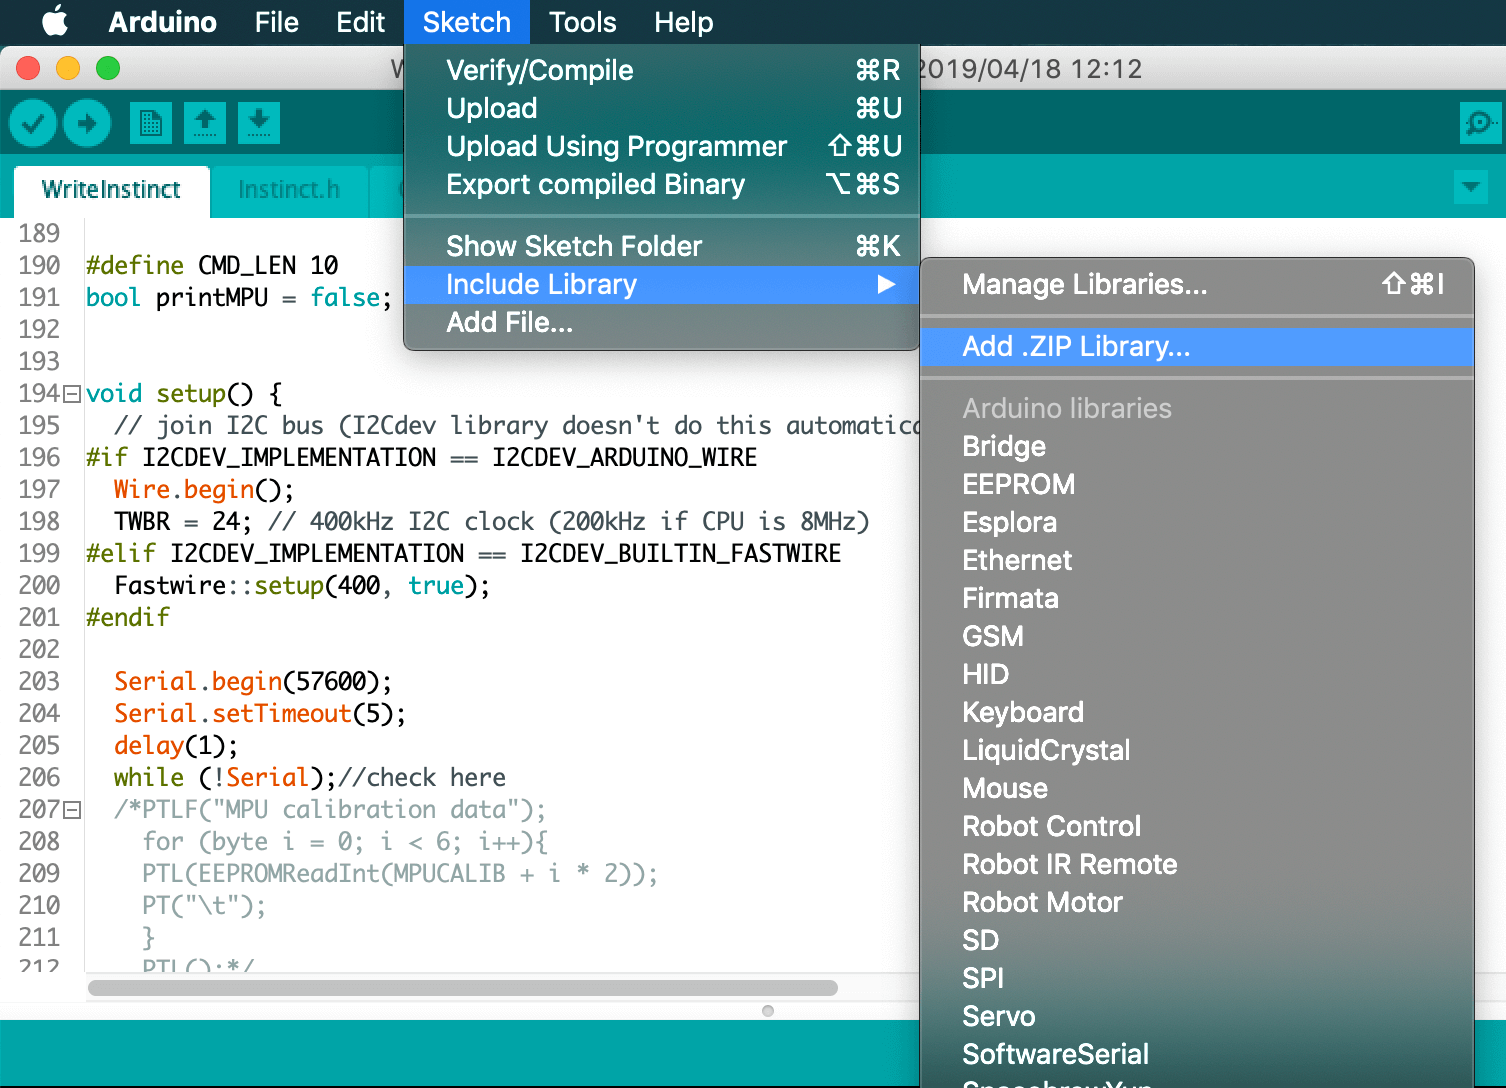The width and height of the screenshot is (1506, 1088).
Task: Click the line '#define CMD_LEN 10'
Action: (x=212, y=265)
